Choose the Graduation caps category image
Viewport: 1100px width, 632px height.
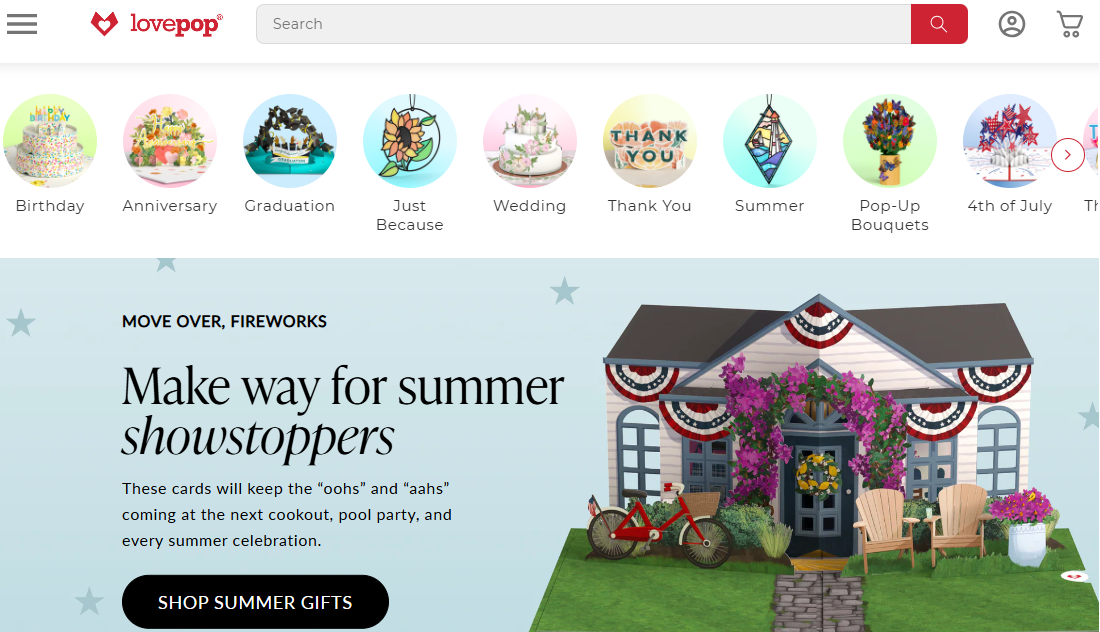(290, 141)
